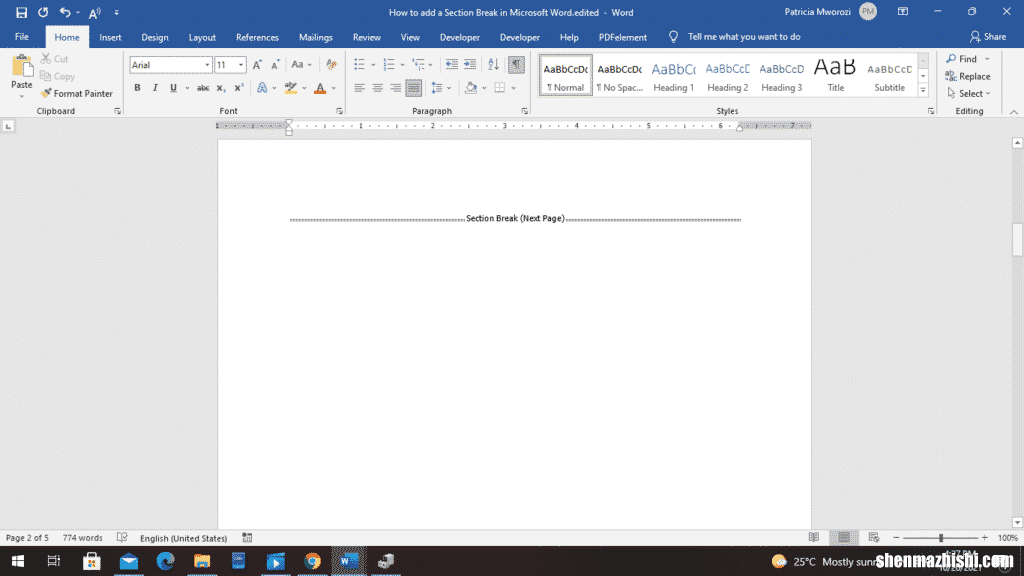Image resolution: width=1024 pixels, height=576 pixels.
Task: Switch to Read Mode view in status bar
Action: (x=814, y=537)
